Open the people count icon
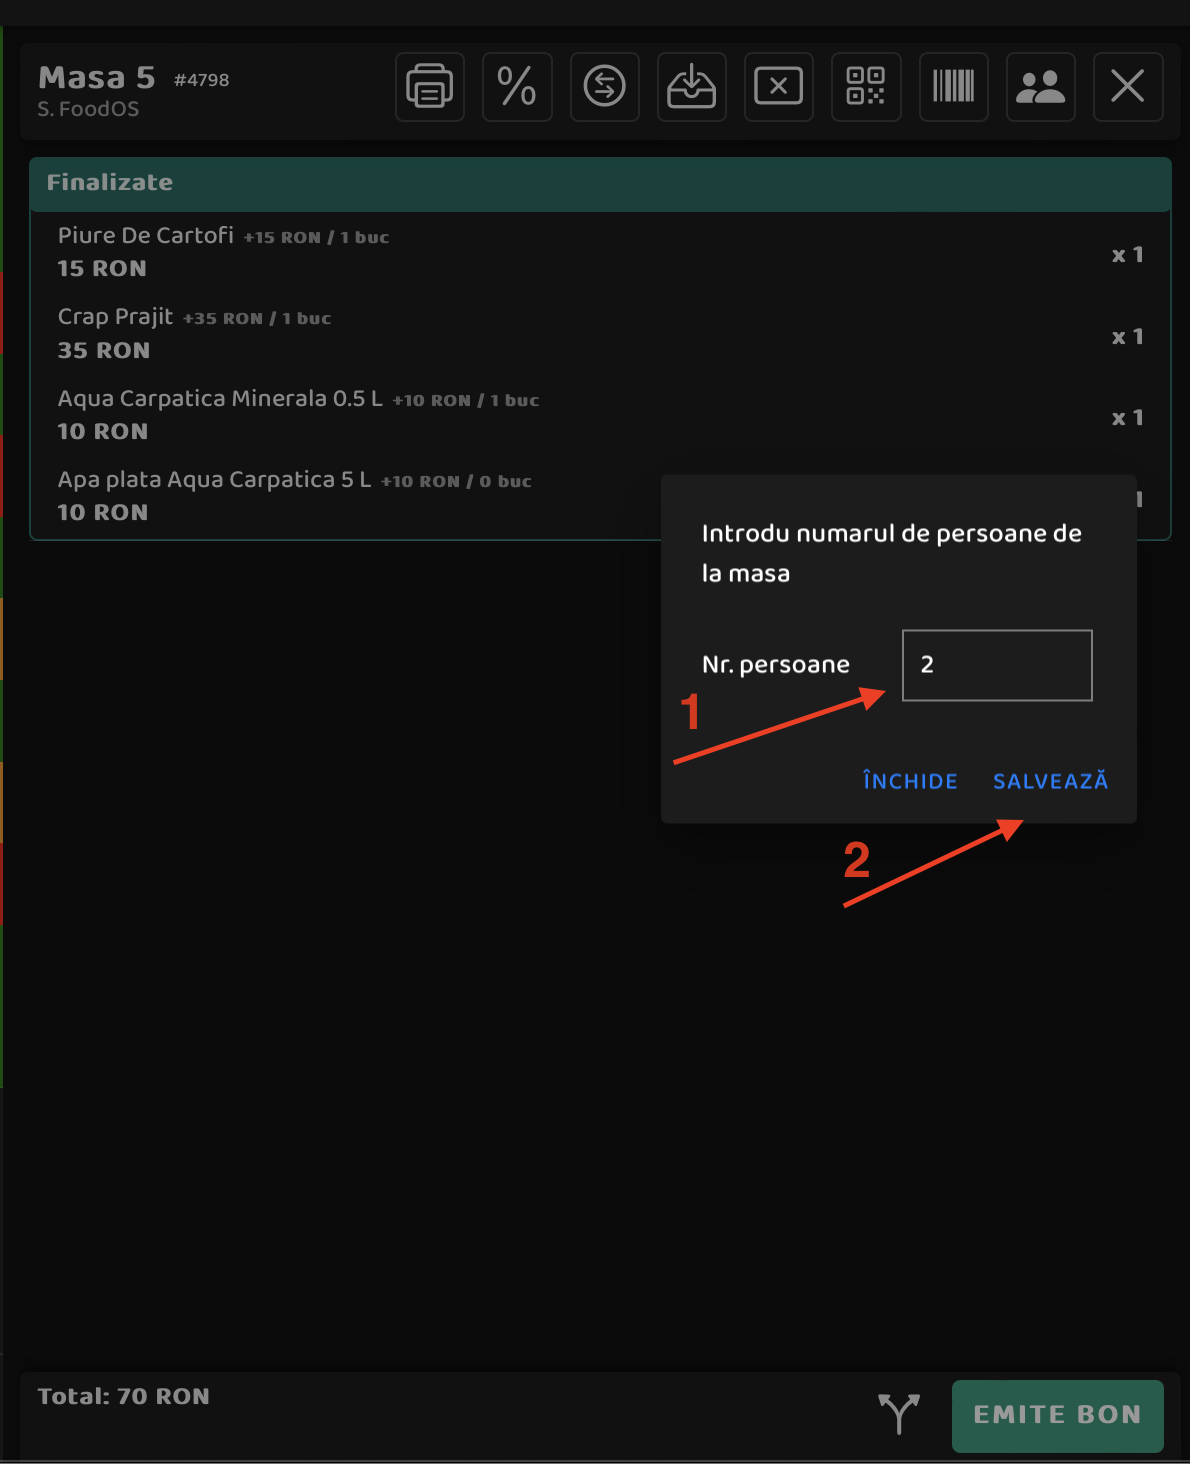 tap(1041, 87)
